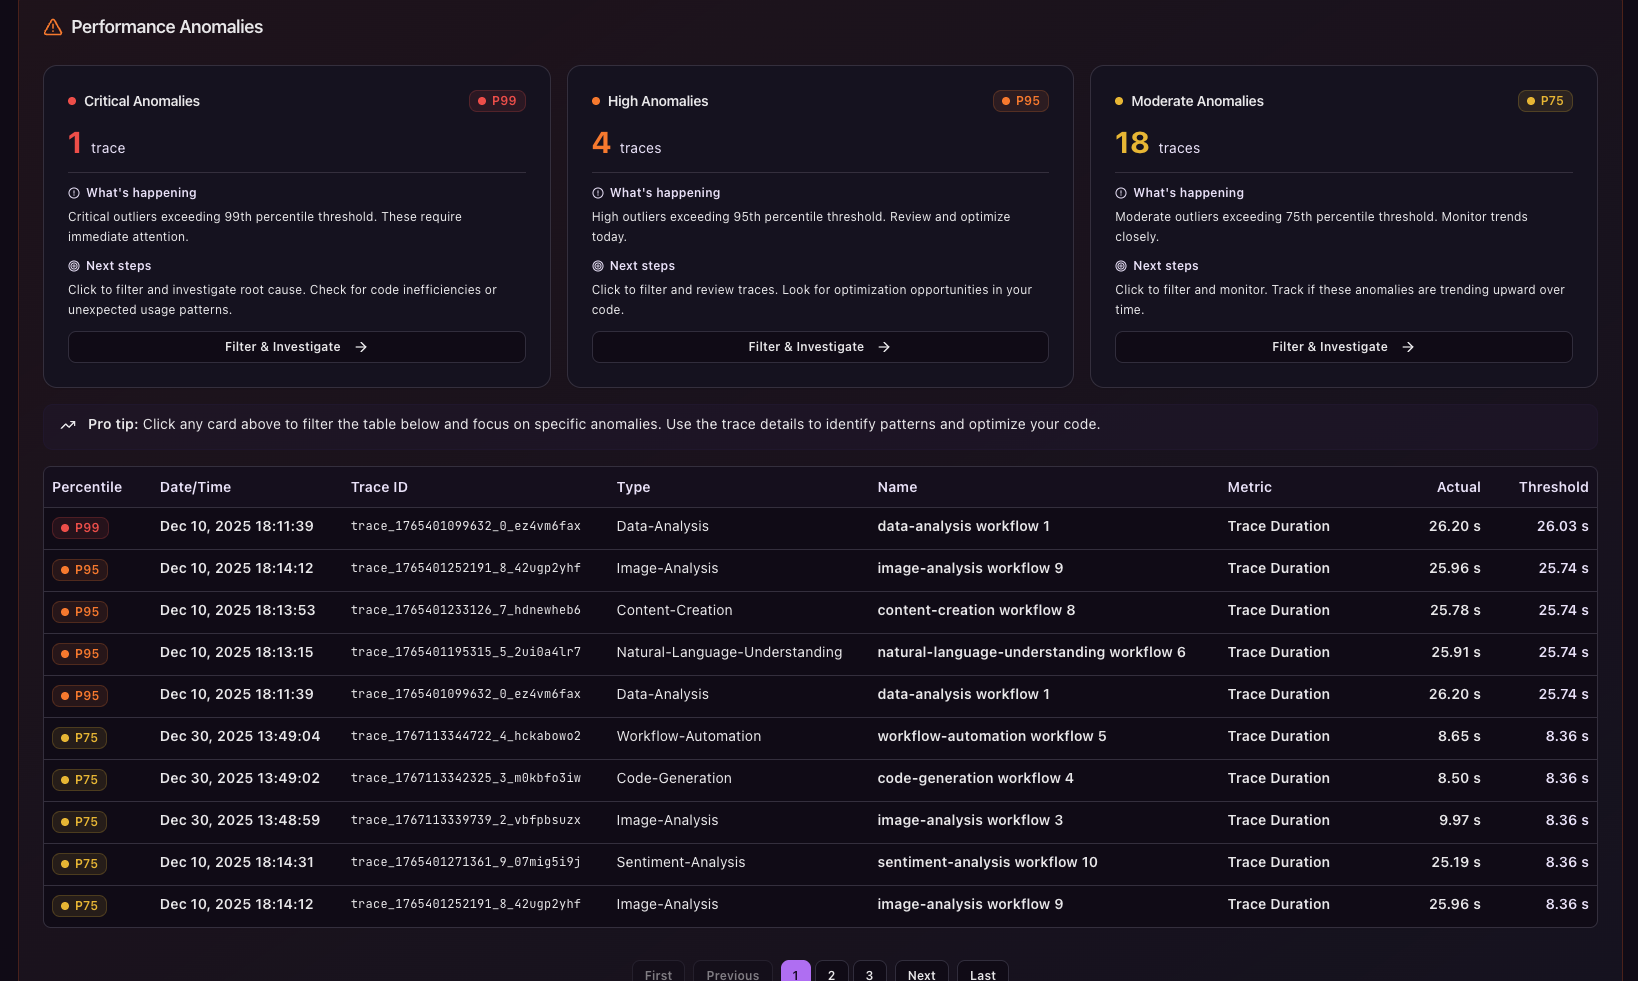Click the trend arrow icon beside Pro tip
1638x981 pixels.
[x=68, y=425]
